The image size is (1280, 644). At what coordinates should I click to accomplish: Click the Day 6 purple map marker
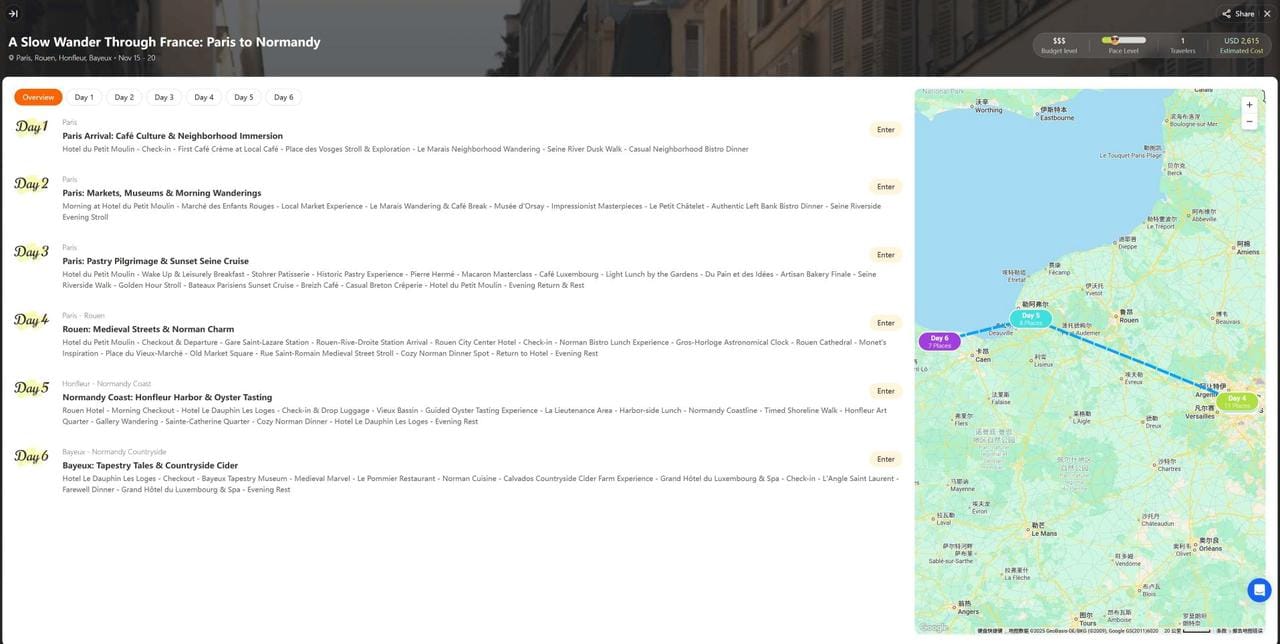pos(939,342)
